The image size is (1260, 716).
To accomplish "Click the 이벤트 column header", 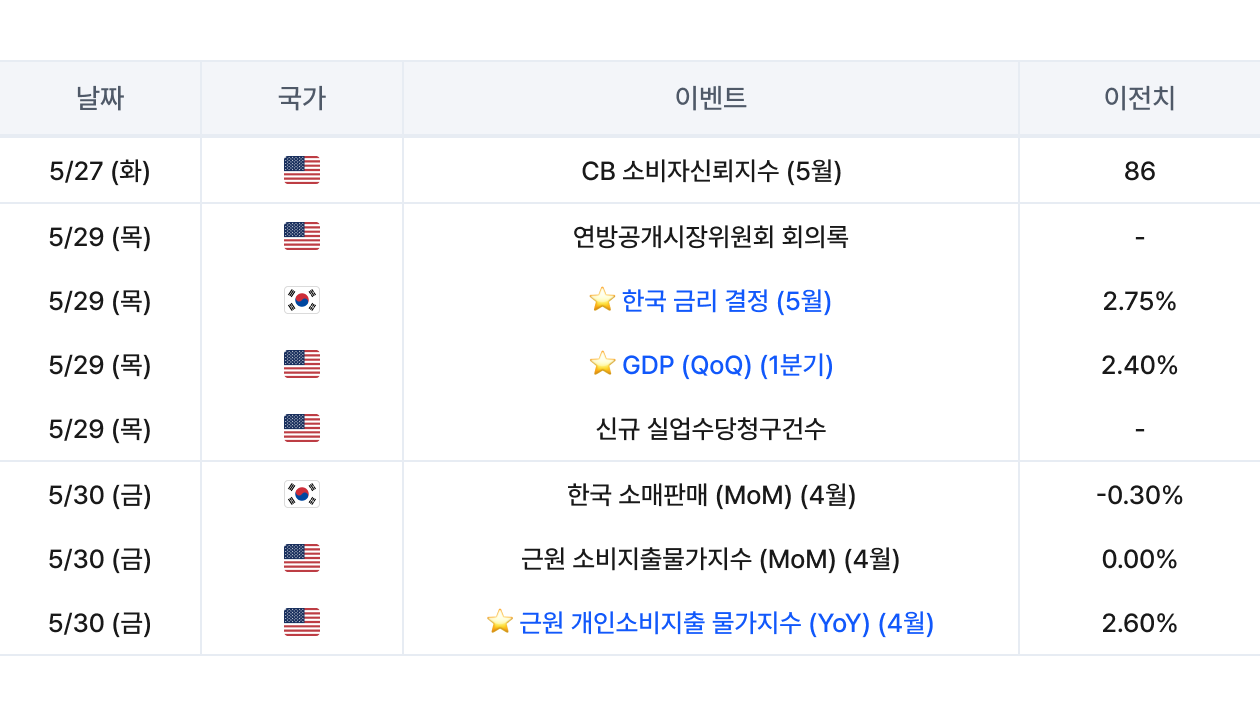I will [710, 98].
